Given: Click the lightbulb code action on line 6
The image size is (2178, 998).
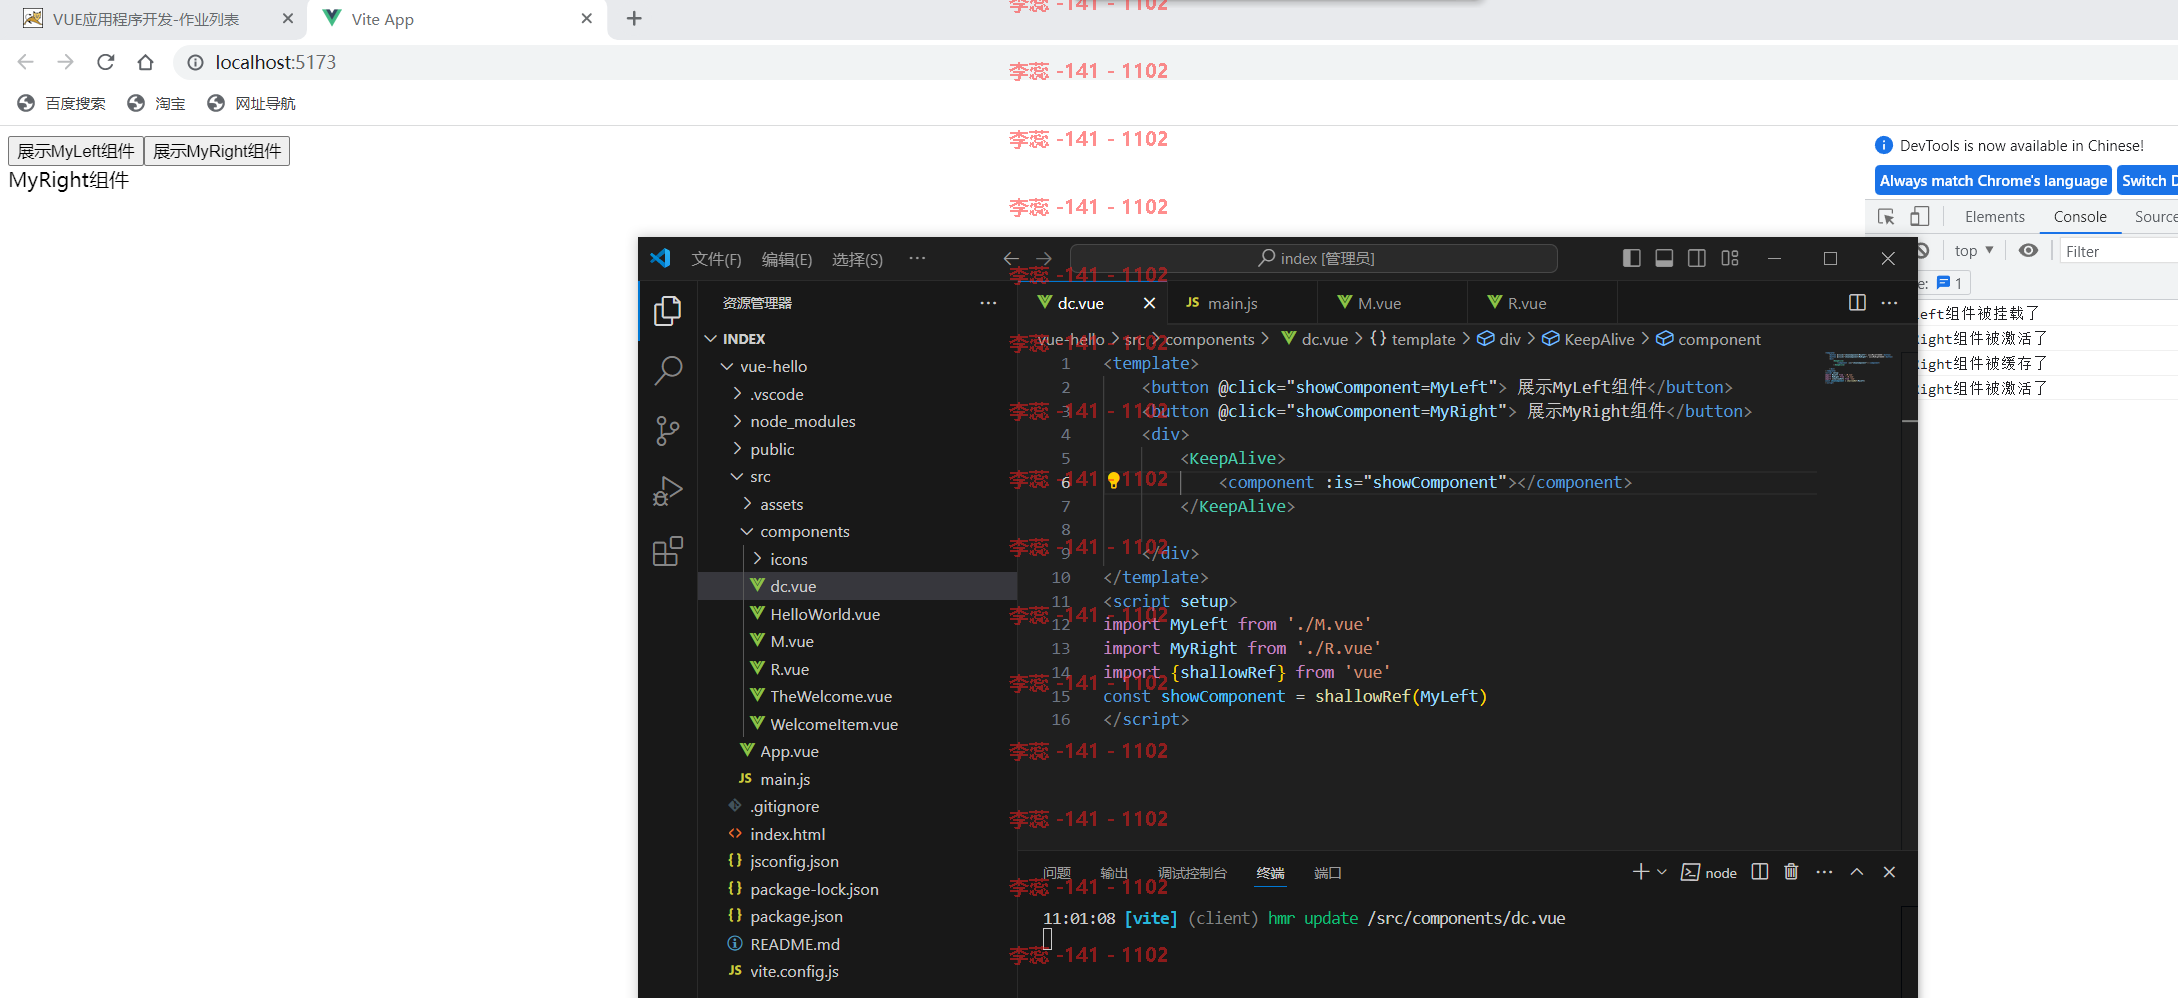Looking at the screenshot, I should 1113,481.
